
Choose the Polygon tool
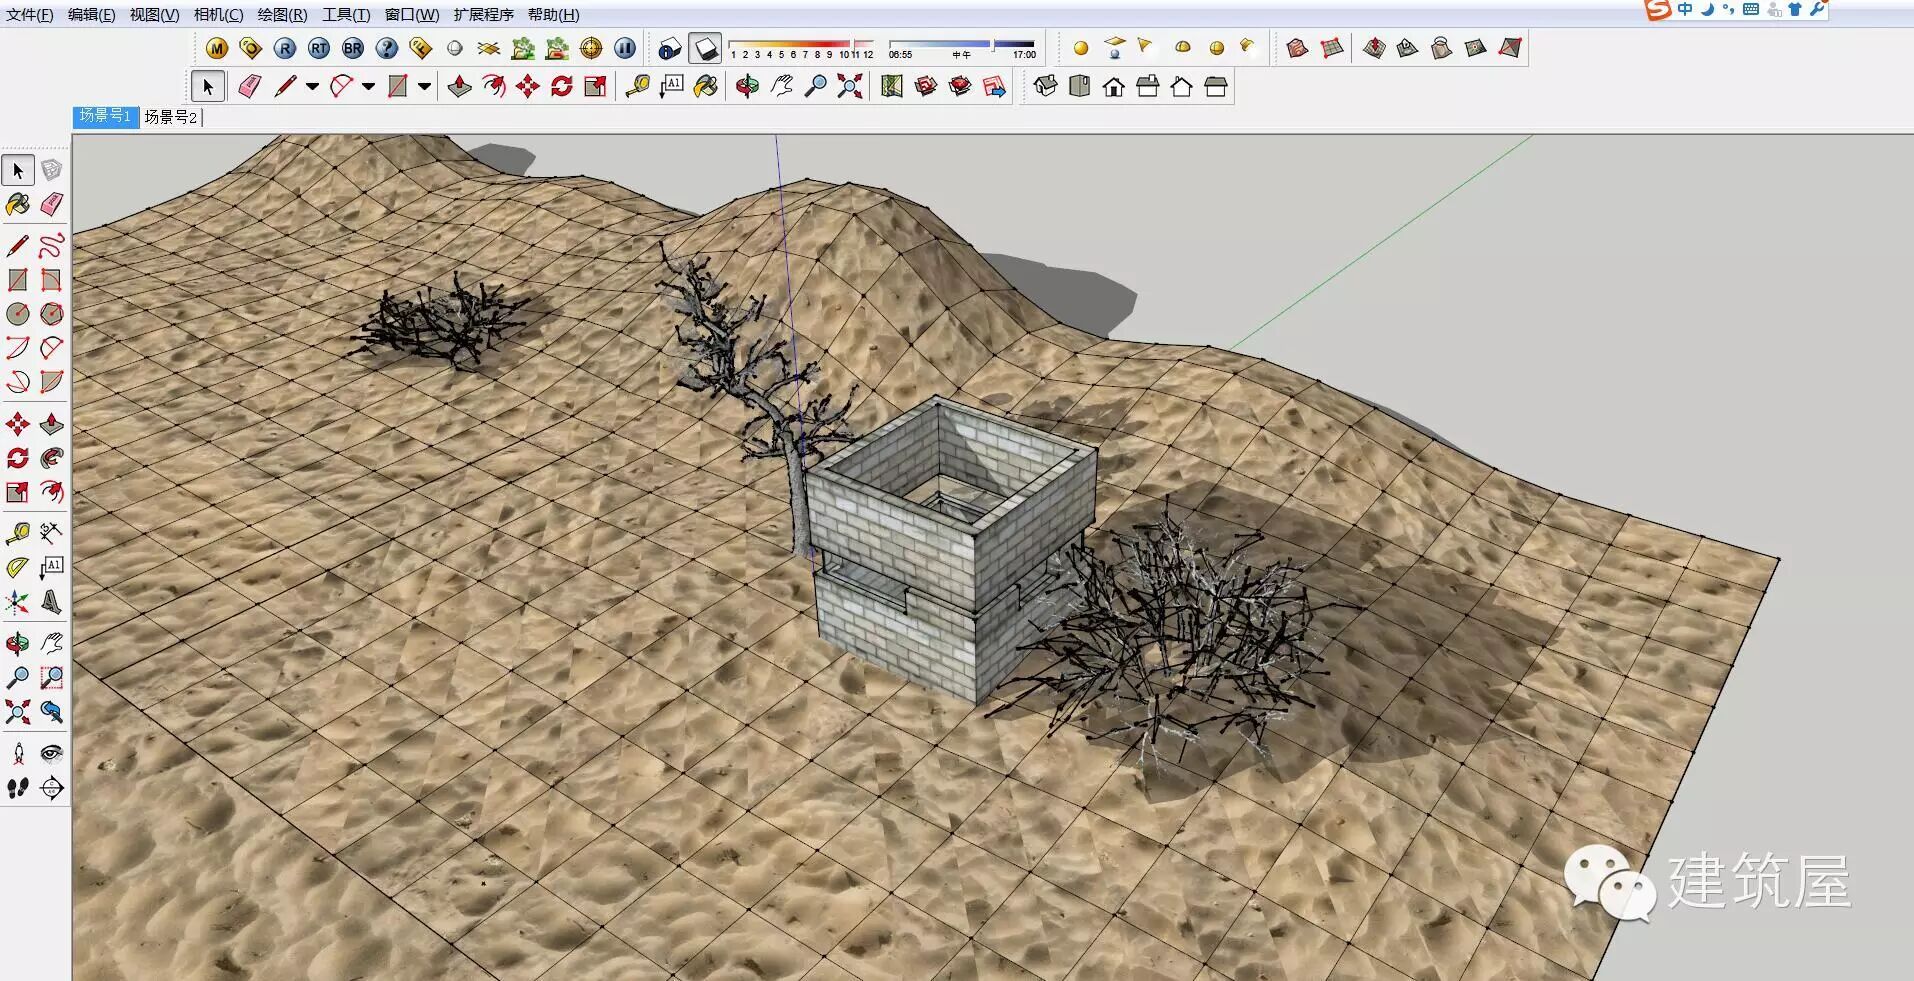pos(51,314)
